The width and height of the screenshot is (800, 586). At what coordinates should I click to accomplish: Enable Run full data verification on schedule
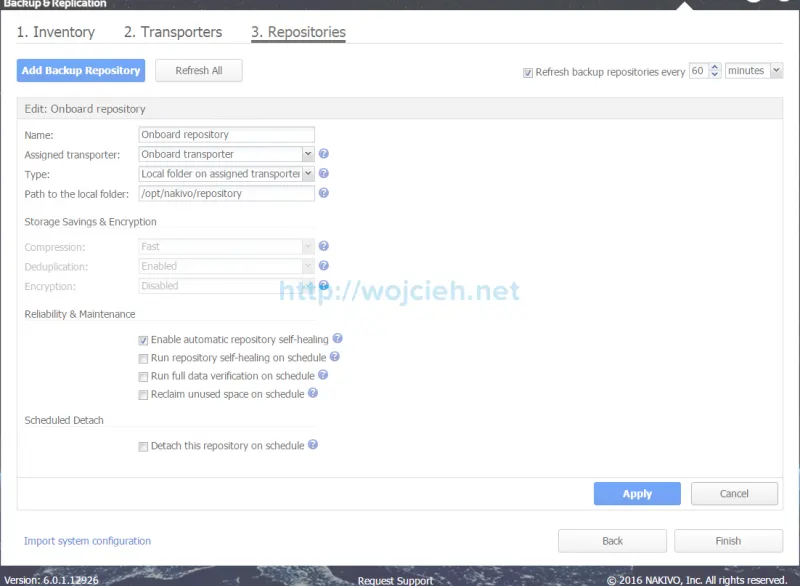click(144, 377)
